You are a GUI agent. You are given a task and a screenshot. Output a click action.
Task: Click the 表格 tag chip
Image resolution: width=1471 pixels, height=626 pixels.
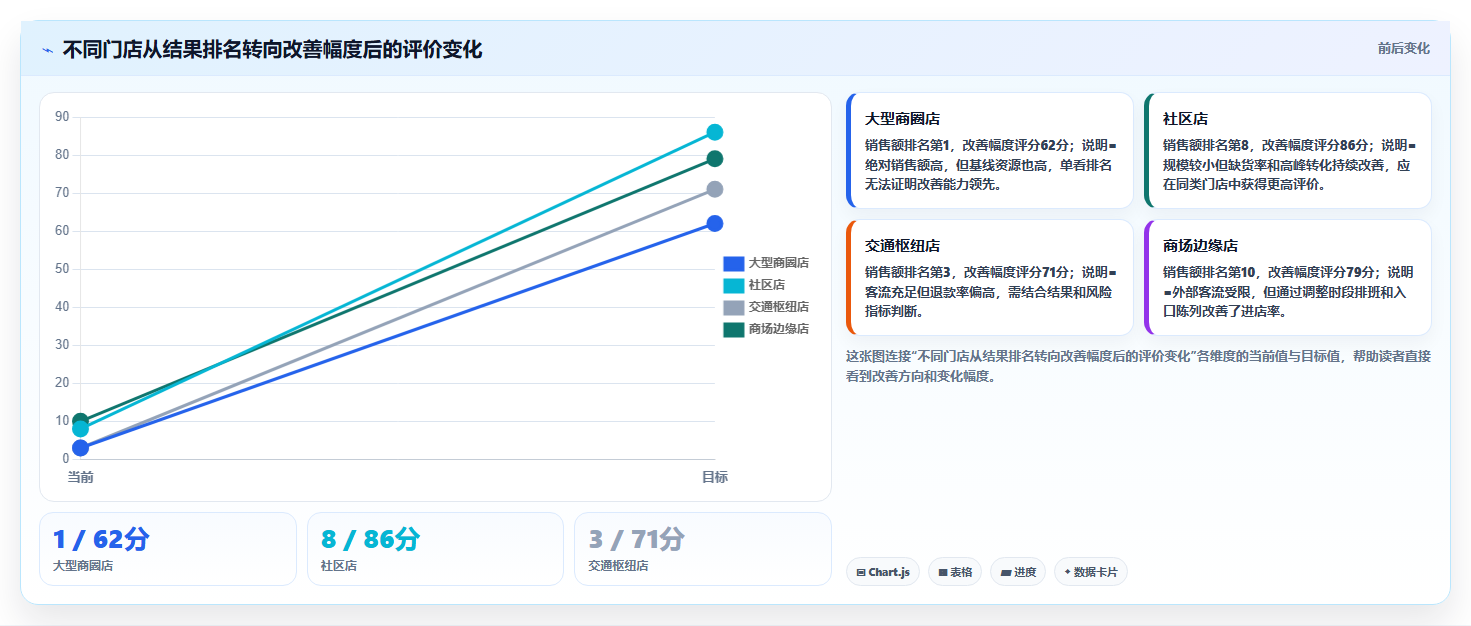pos(955,572)
